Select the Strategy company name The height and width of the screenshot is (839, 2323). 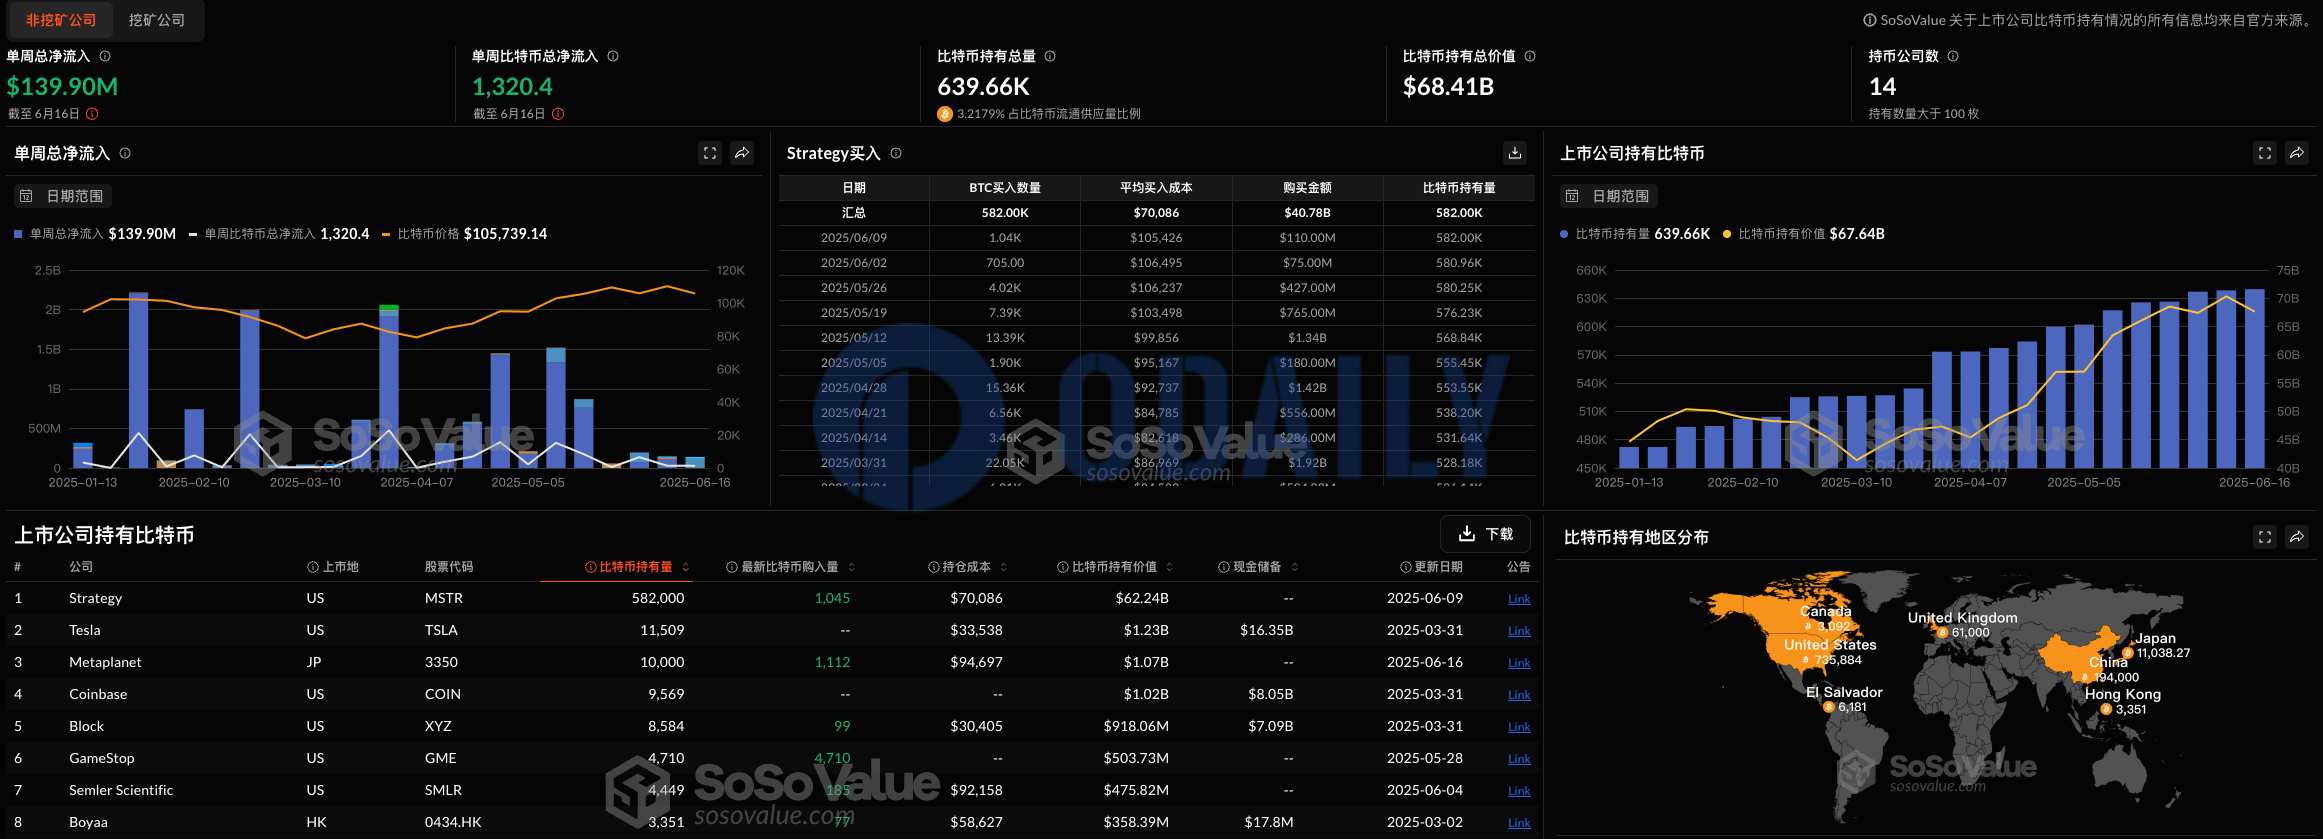pyautogui.click(x=95, y=598)
